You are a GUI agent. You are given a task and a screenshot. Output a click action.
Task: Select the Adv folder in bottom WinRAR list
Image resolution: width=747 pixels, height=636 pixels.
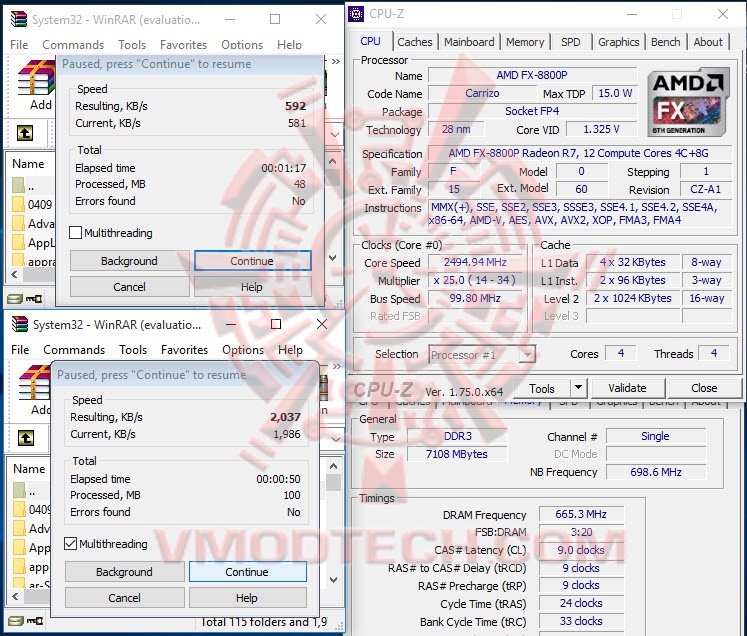[x=31, y=528]
